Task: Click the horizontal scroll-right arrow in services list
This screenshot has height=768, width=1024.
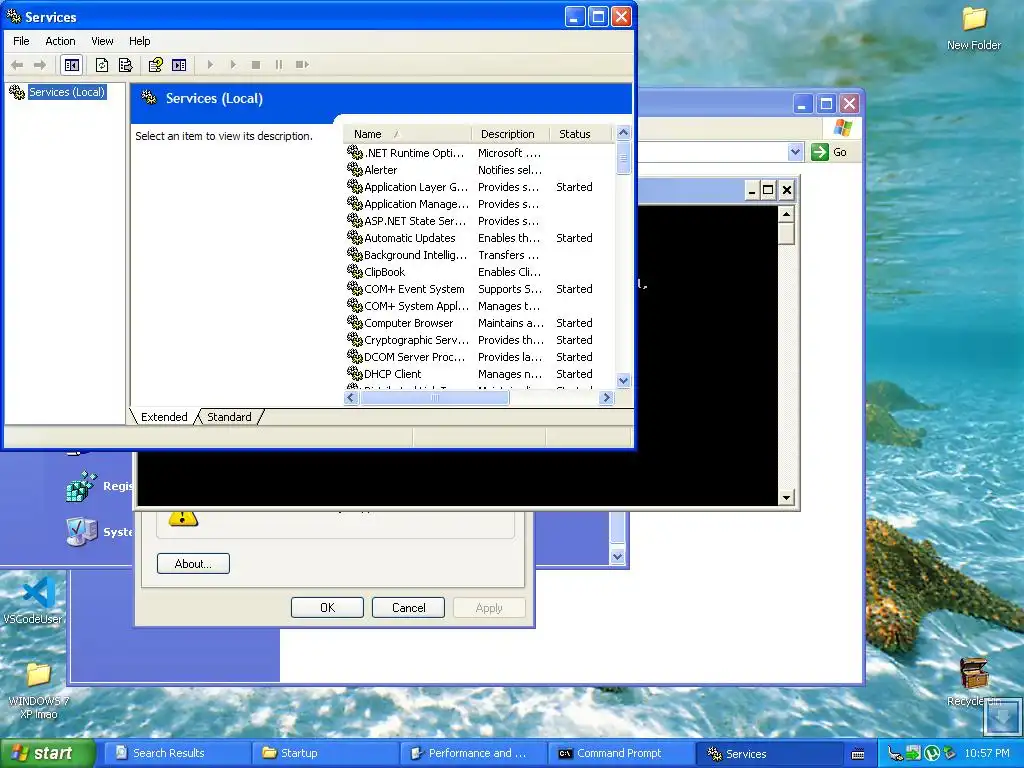Action: click(607, 397)
